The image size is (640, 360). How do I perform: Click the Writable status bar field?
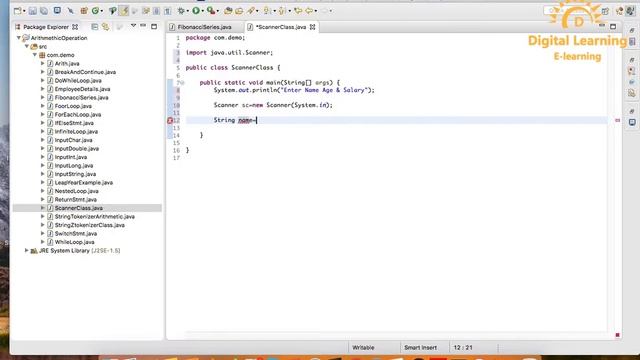coord(363,348)
